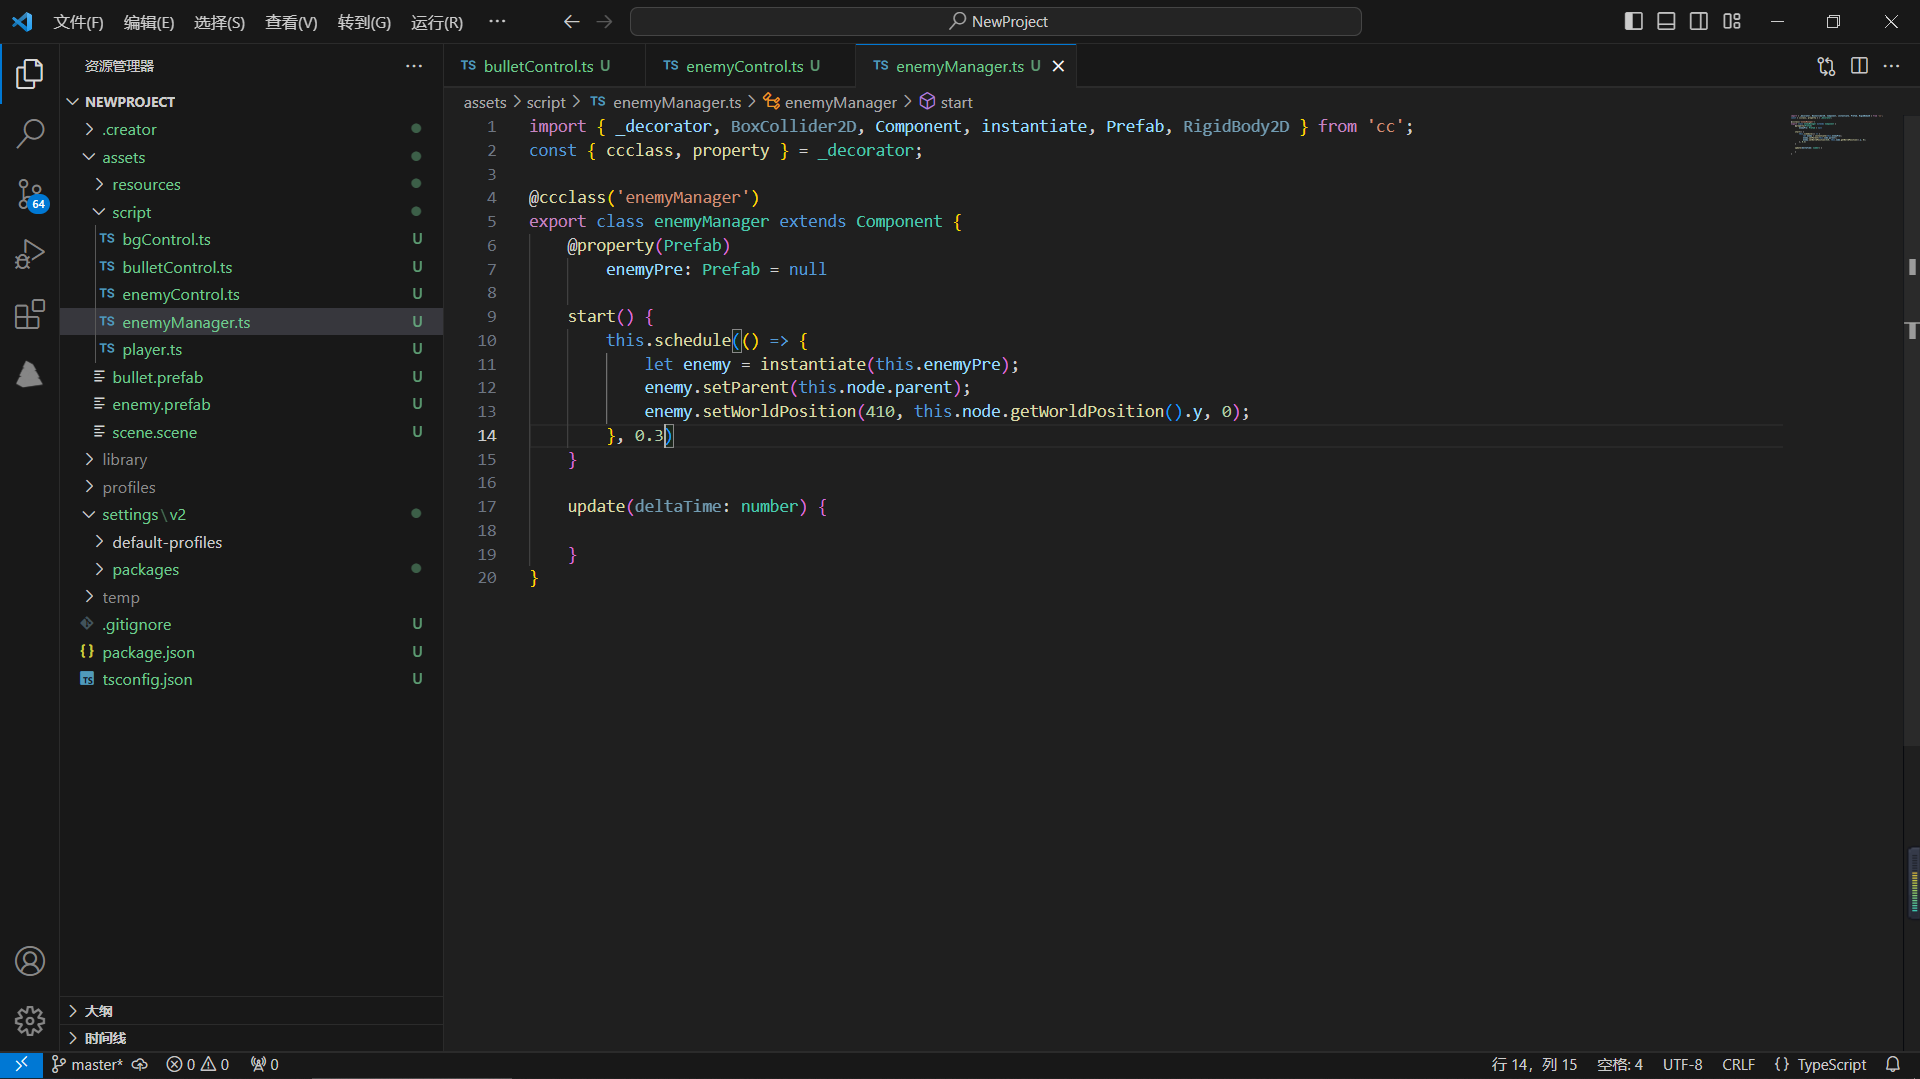Collapse the script folder
The width and height of the screenshot is (1920, 1079).
coord(131,212)
